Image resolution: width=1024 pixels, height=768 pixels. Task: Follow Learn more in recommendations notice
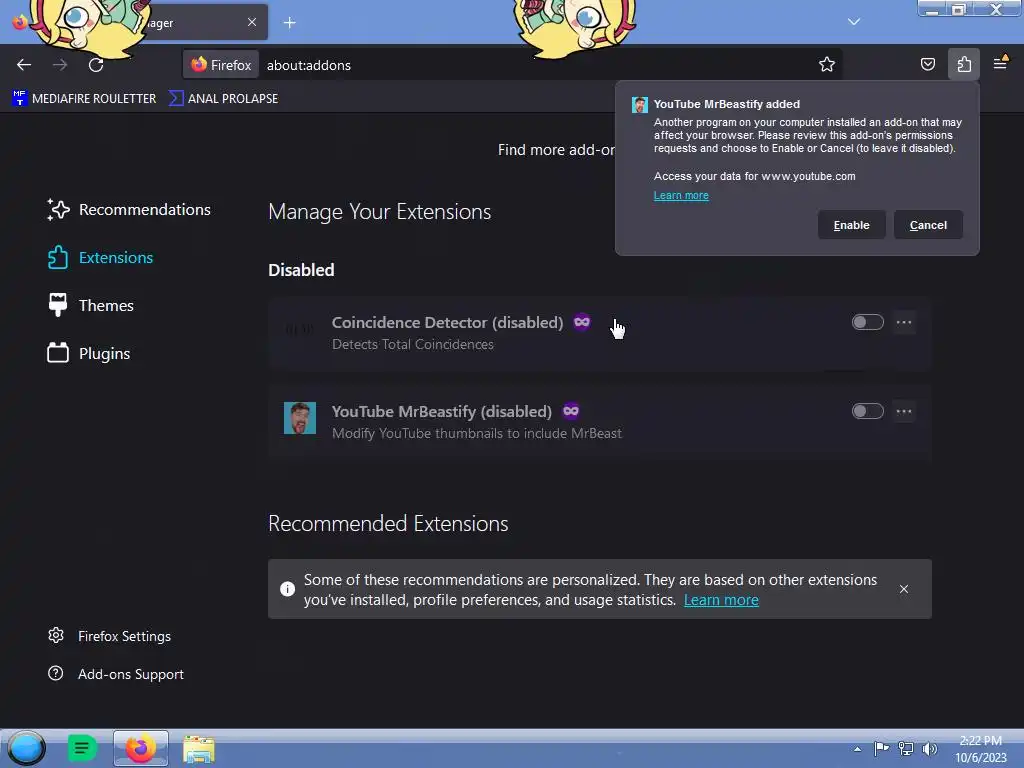pos(721,600)
